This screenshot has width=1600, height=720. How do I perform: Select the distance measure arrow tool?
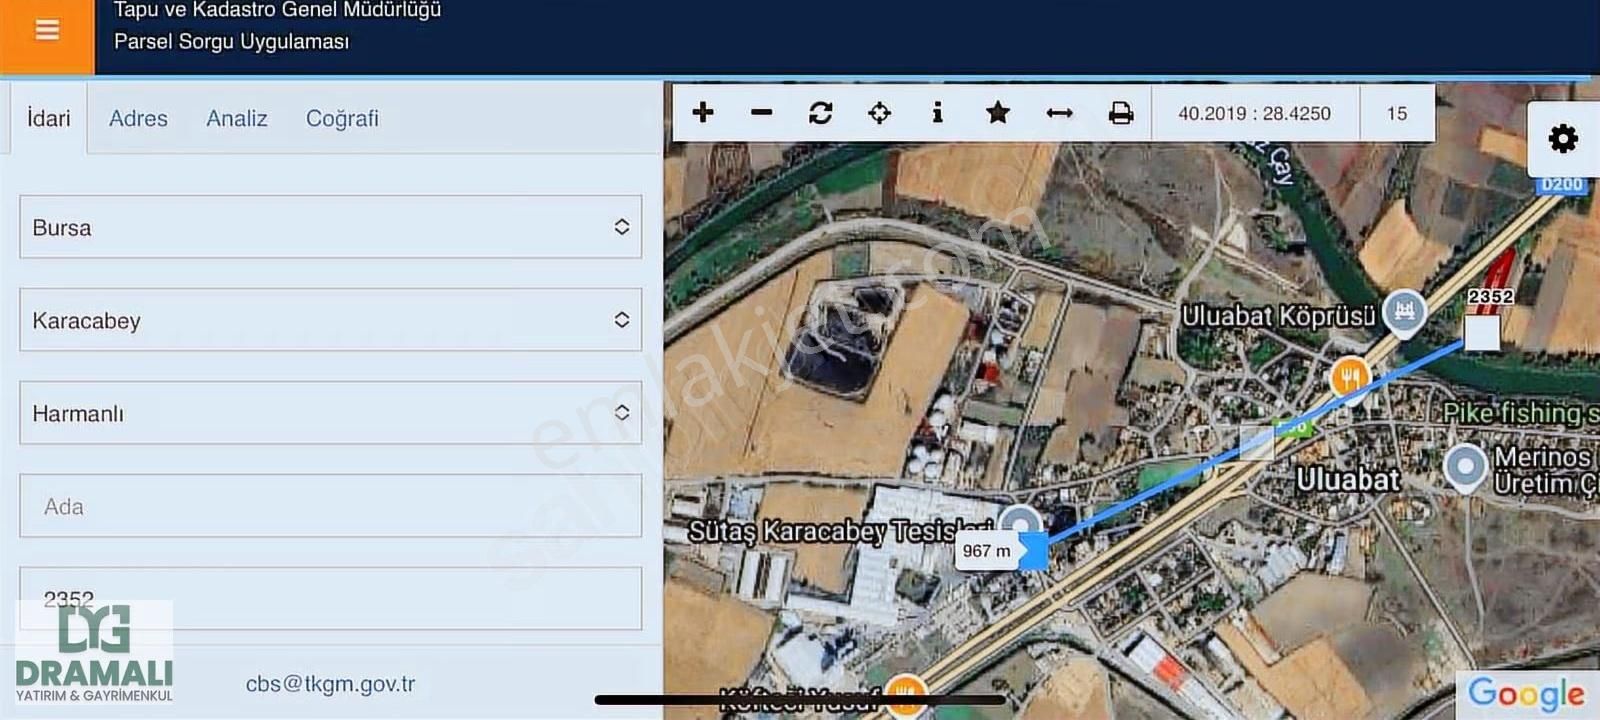pyautogui.click(x=1060, y=113)
